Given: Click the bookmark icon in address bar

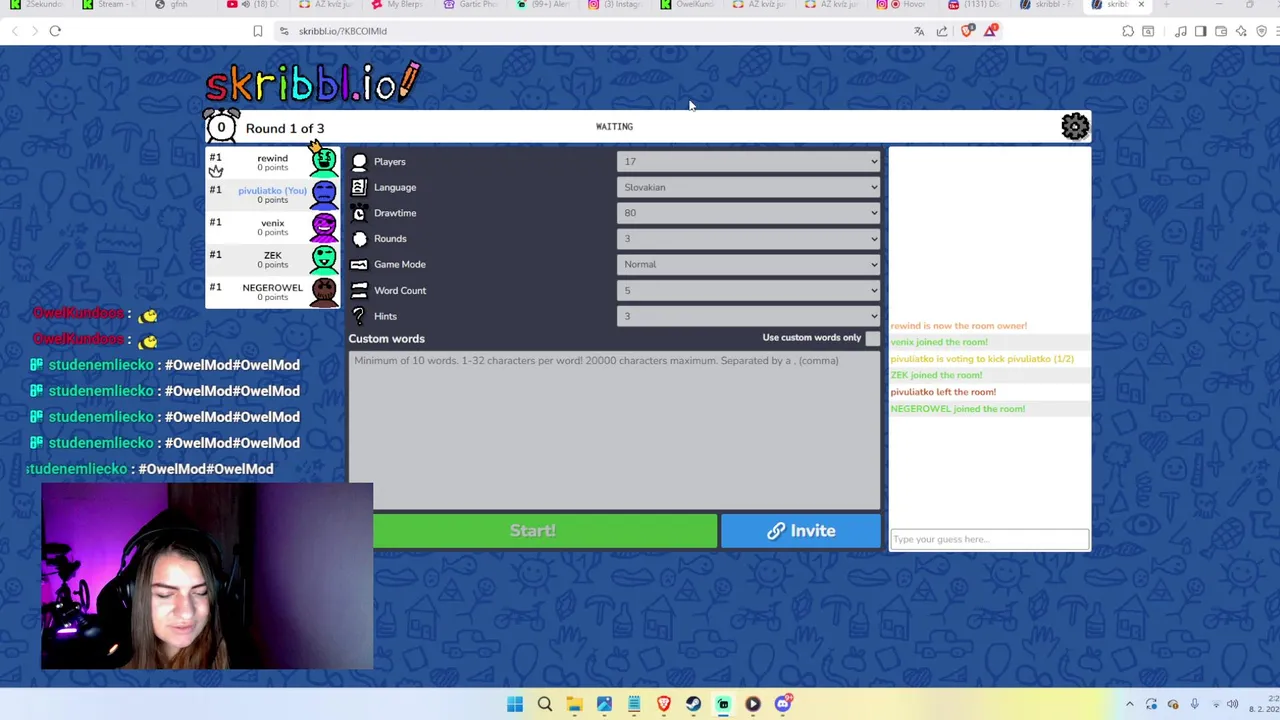Looking at the screenshot, I should click(x=258, y=31).
